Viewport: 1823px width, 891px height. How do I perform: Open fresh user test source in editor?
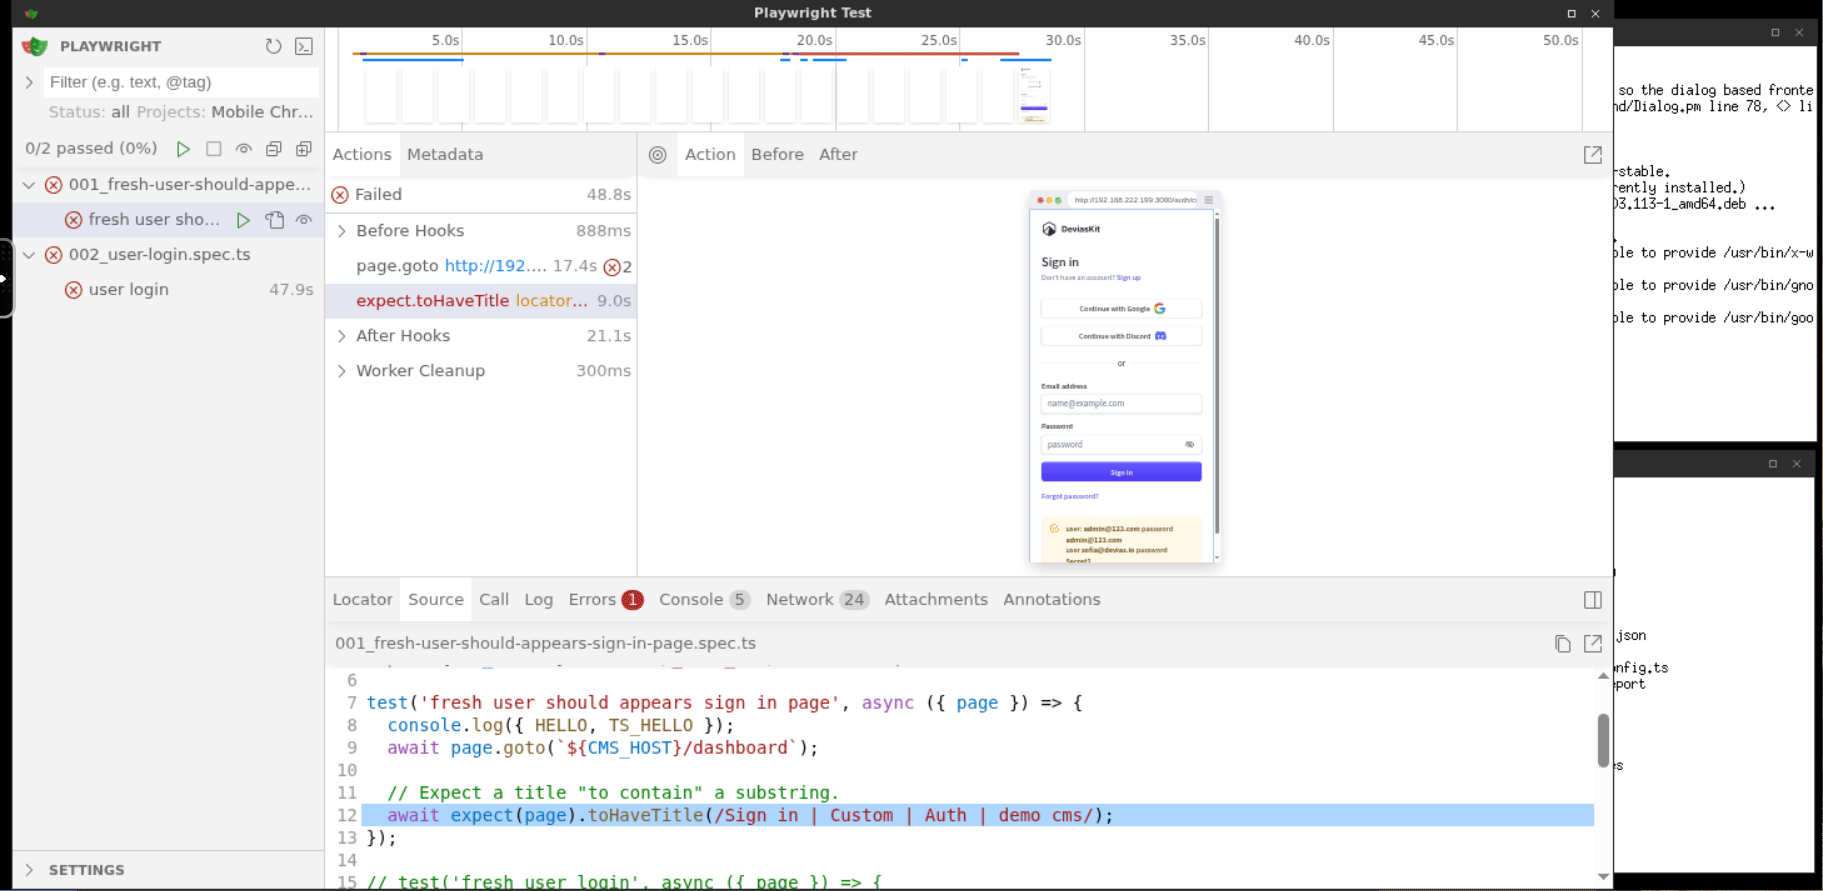coord(274,220)
